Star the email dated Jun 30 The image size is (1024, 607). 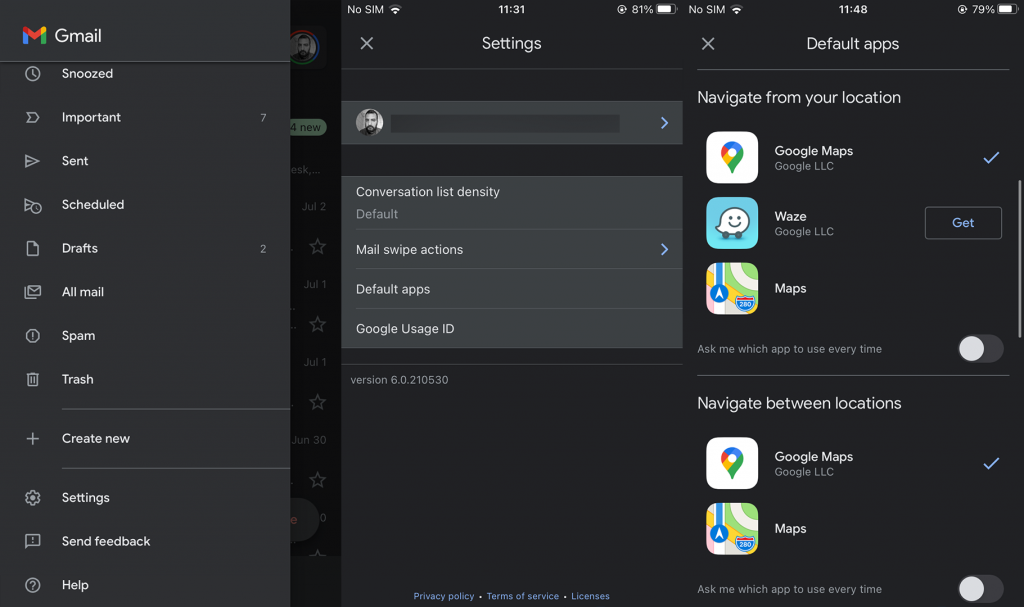click(317, 480)
